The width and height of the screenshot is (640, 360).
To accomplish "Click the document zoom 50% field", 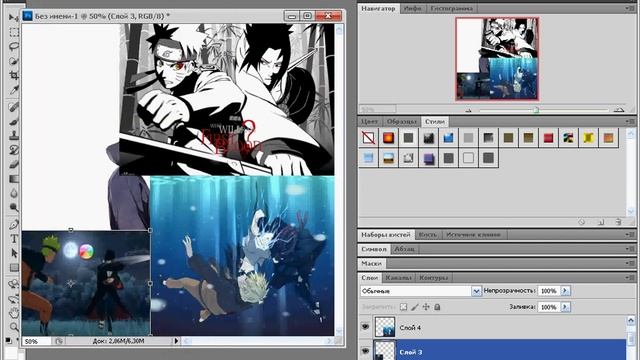I will (x=36, y=341).
